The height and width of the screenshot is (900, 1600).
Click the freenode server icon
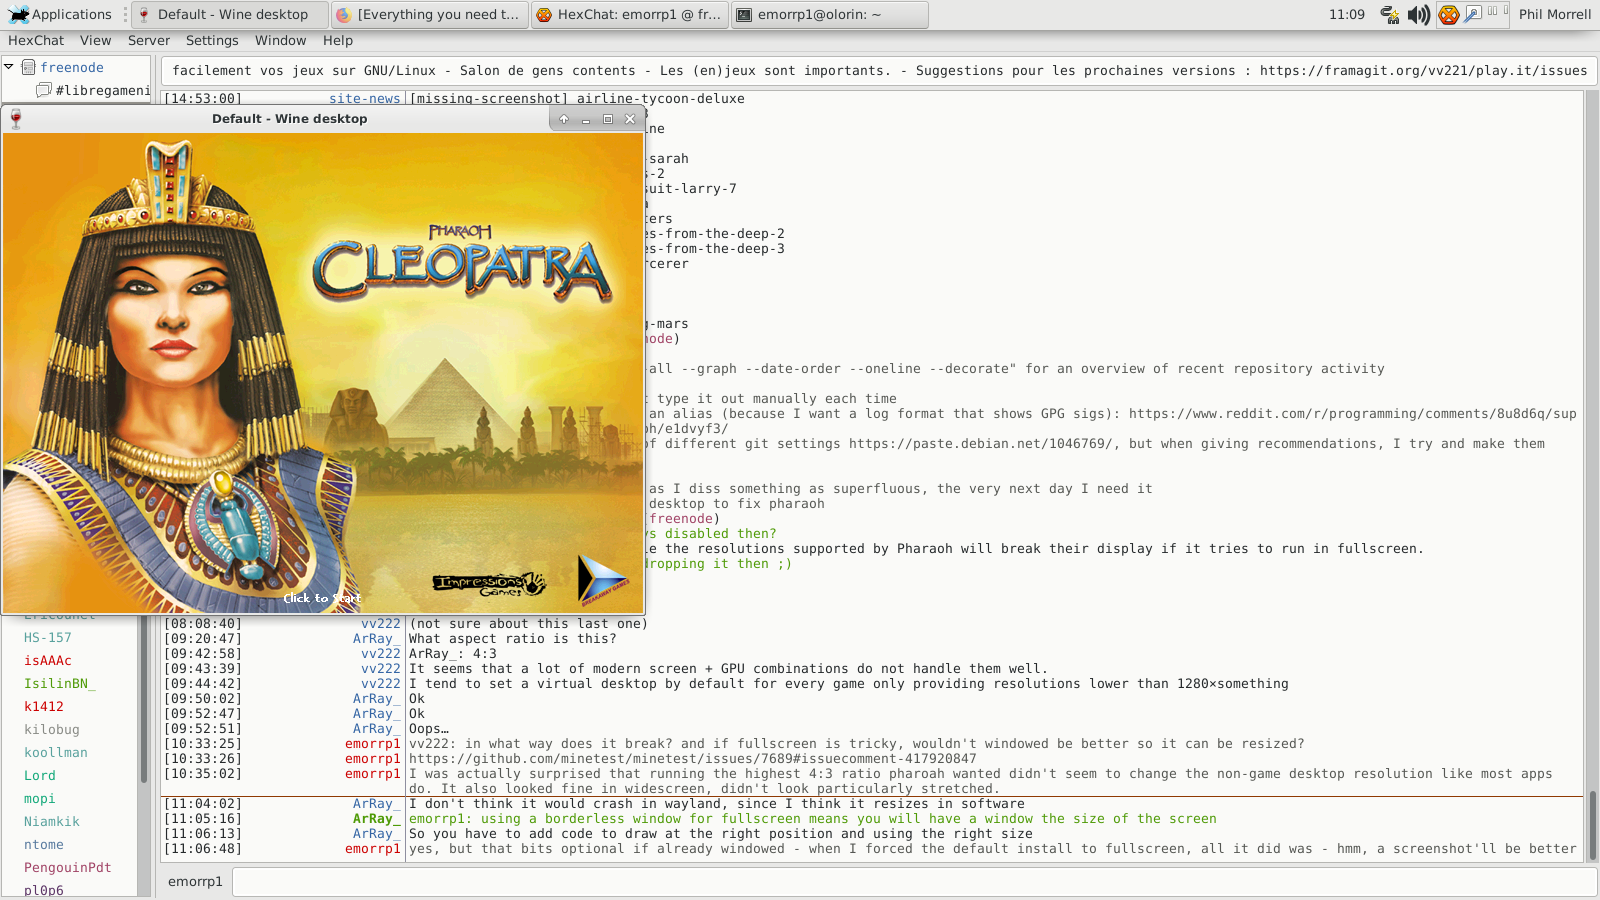pos(29,67)
